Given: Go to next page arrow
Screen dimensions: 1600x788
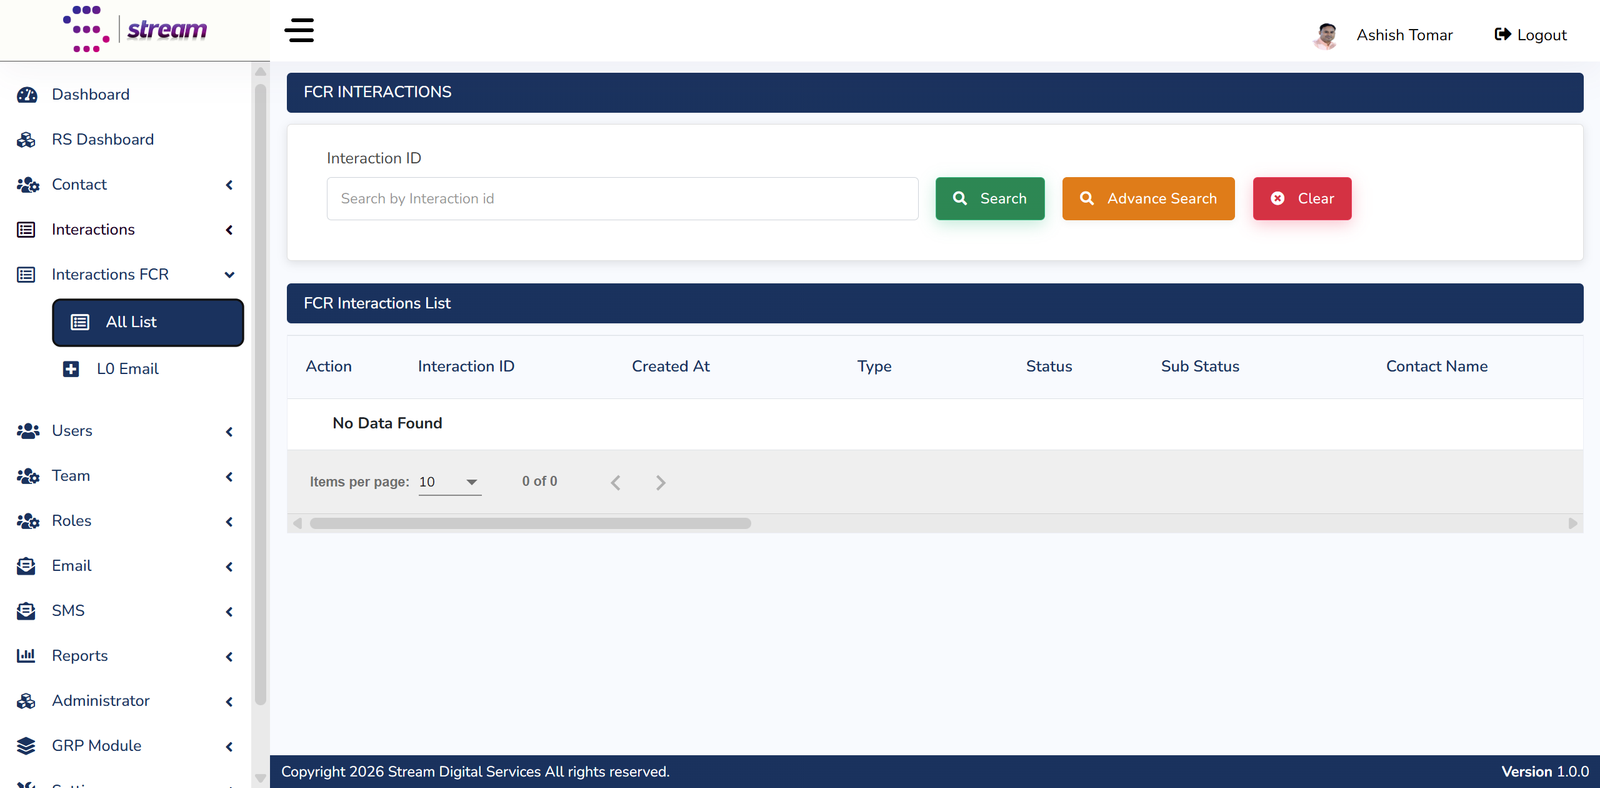Looking at the screenshot, I should 660,483.
